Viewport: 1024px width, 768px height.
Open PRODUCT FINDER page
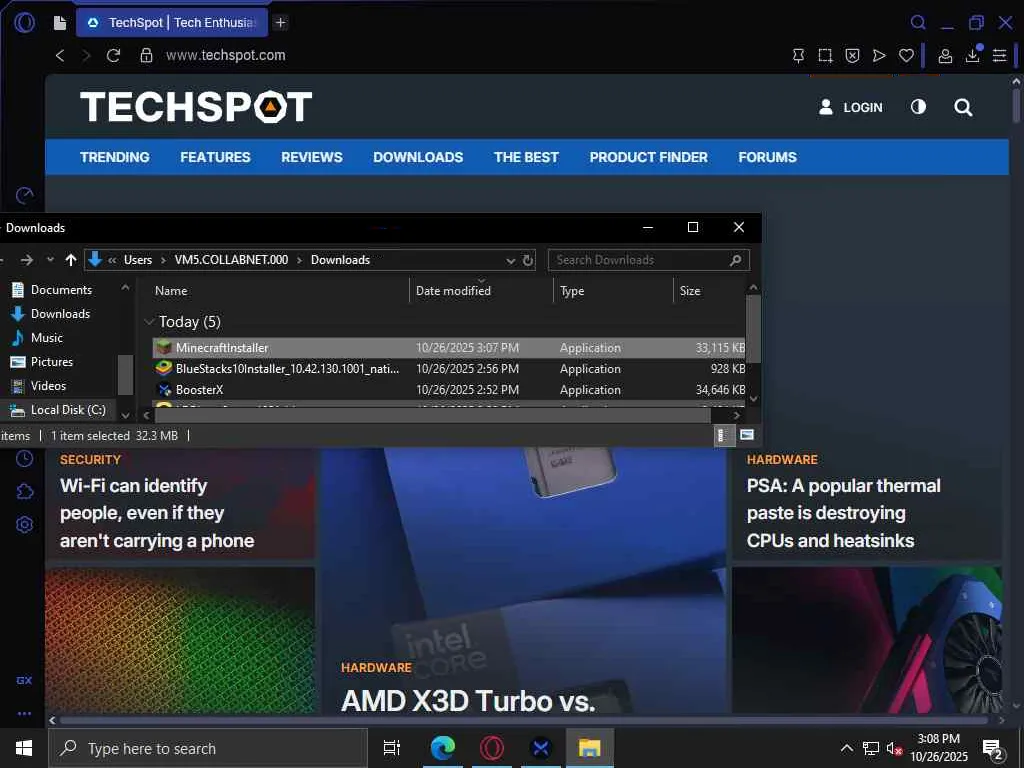pos(648,157)
